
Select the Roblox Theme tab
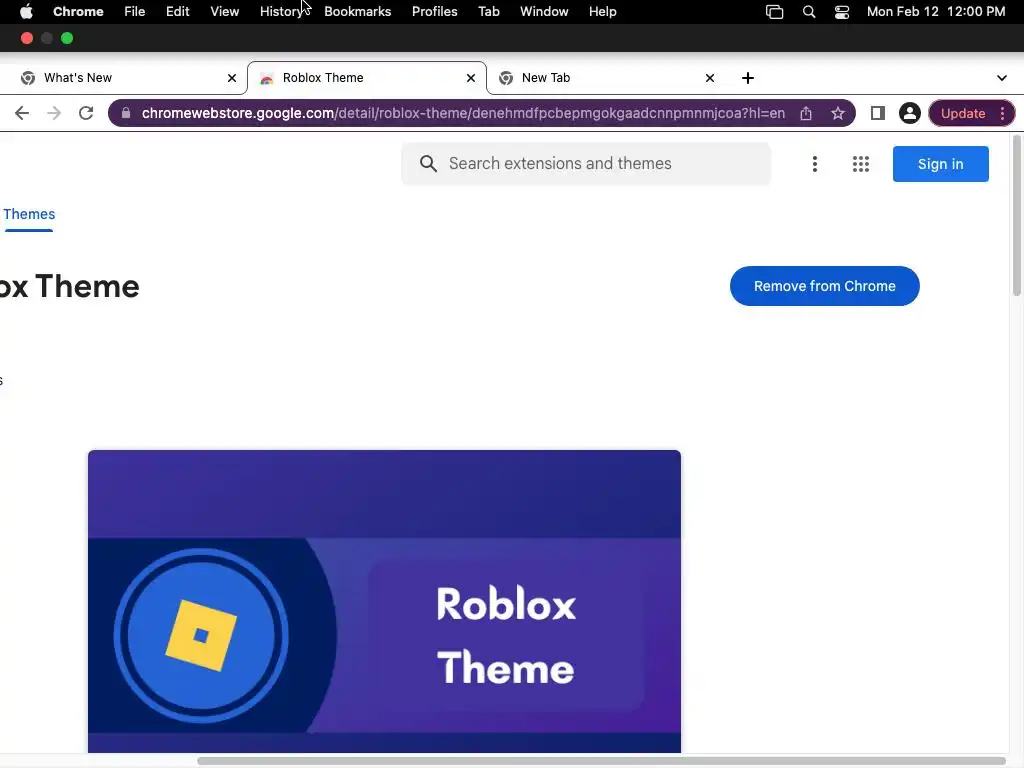click(366, 78)
